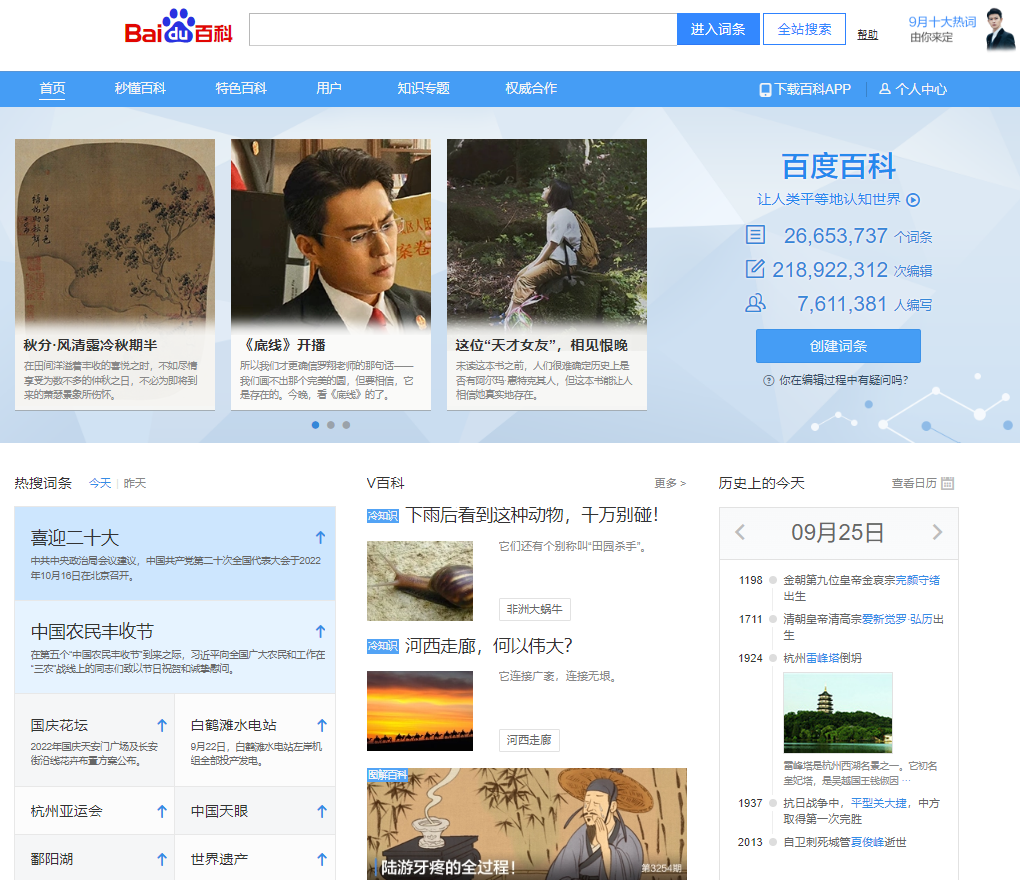The height and width of the screenshot is (880, 1020).
Task: Open the 雷峰塔 thumbnail image
Action: [837, 712]
